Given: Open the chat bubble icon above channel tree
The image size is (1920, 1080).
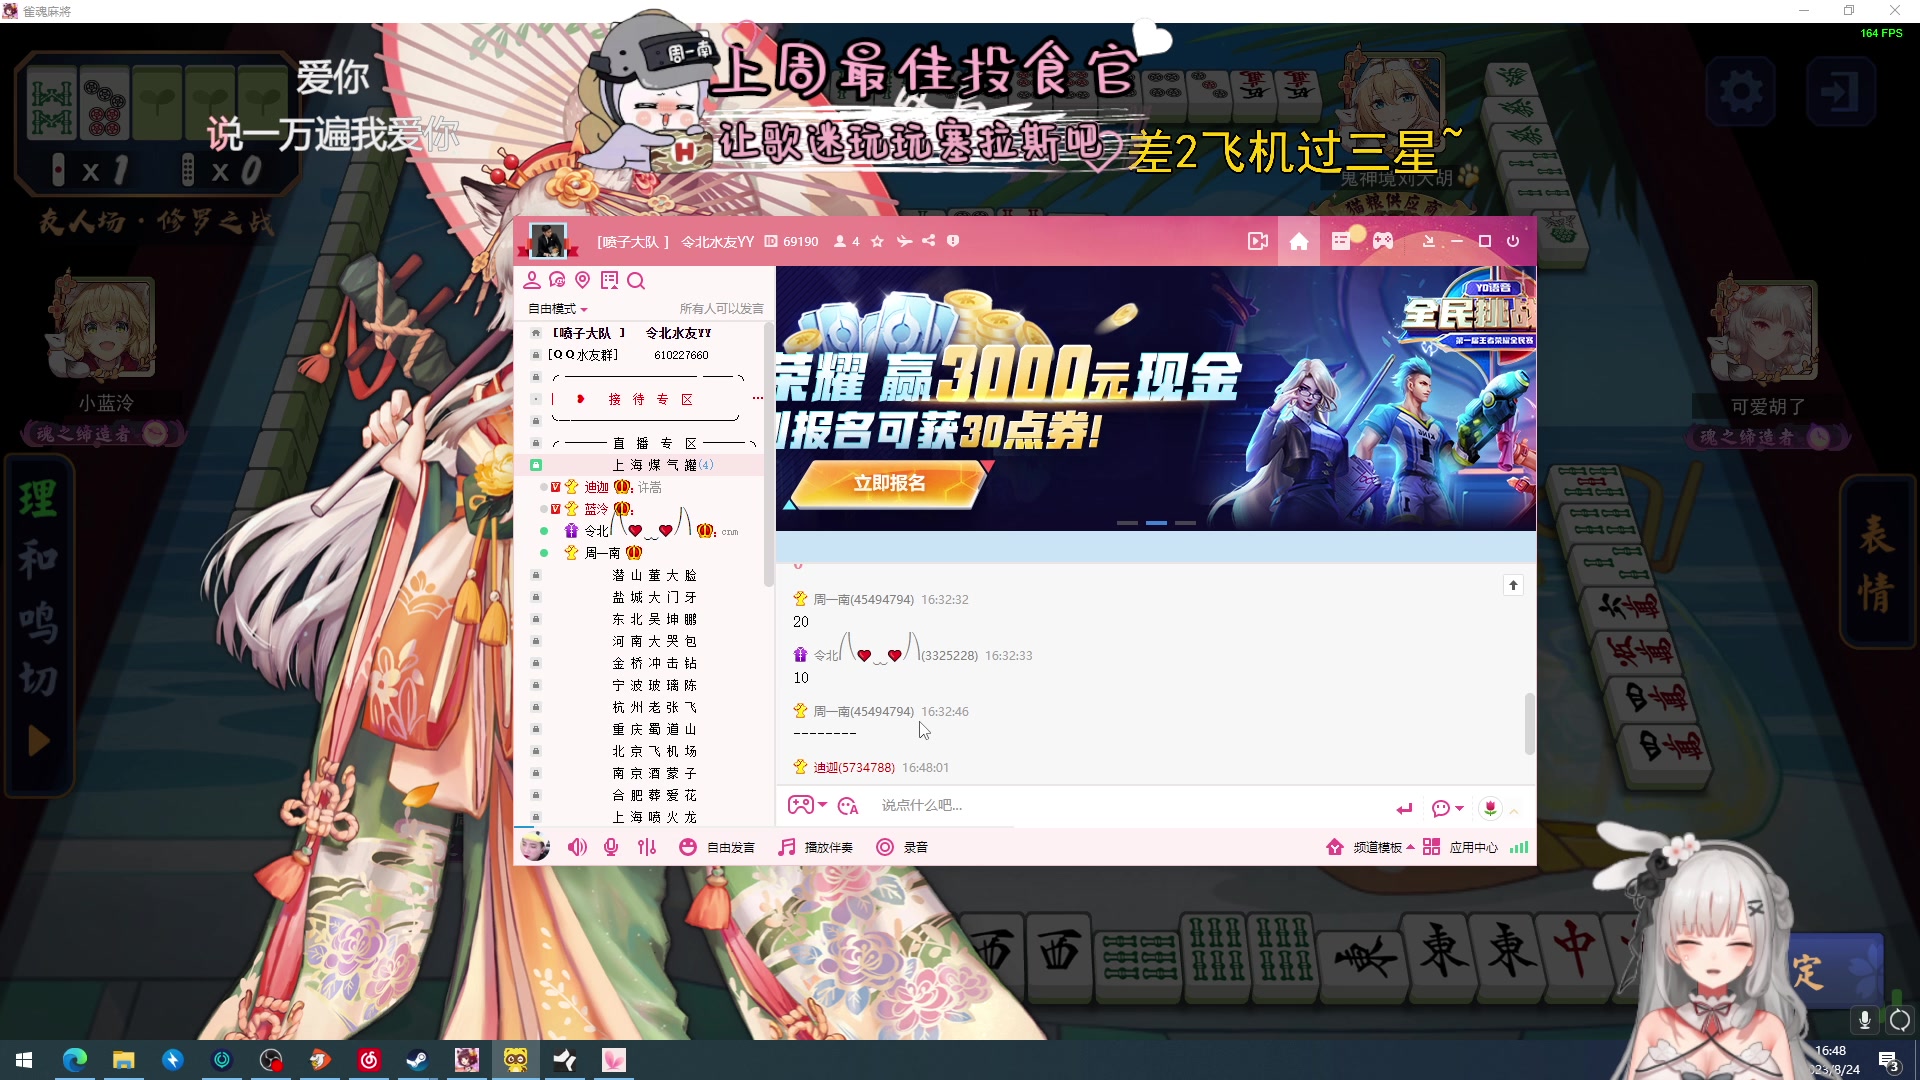Looking at the screenshot, I should click(x=557, y=280).
